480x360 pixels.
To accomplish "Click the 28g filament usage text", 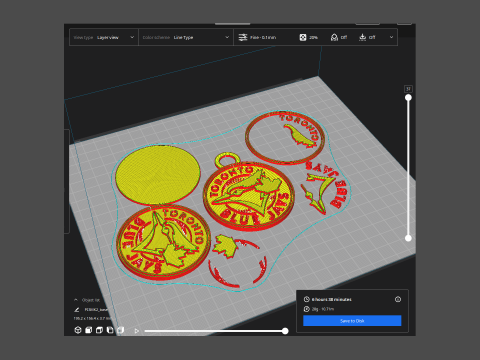I will pos(323,309).
